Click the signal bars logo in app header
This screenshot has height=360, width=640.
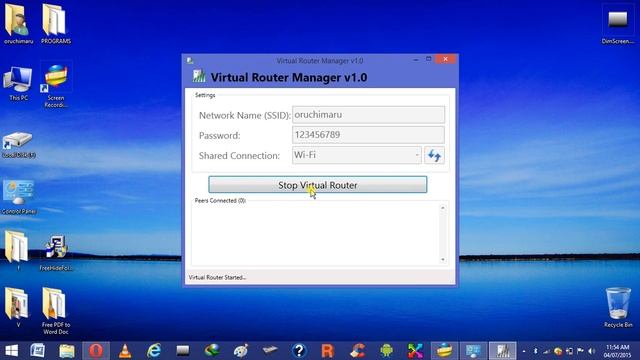point(199,76)
